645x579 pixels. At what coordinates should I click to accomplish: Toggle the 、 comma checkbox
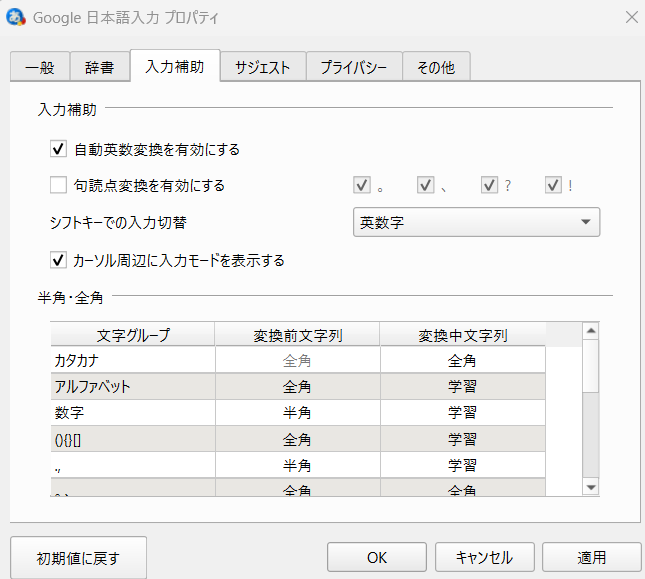[425, 185]
